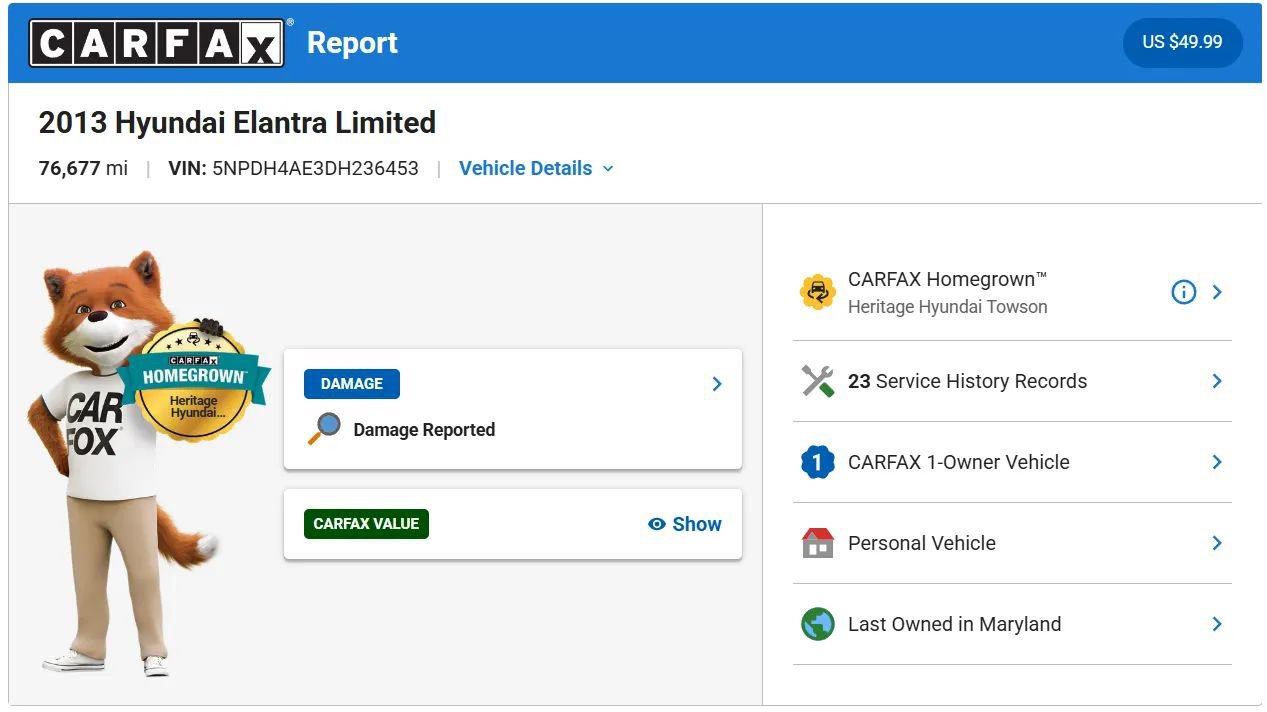Expand the Vehicle Details dropdown

tap(536, 168)
